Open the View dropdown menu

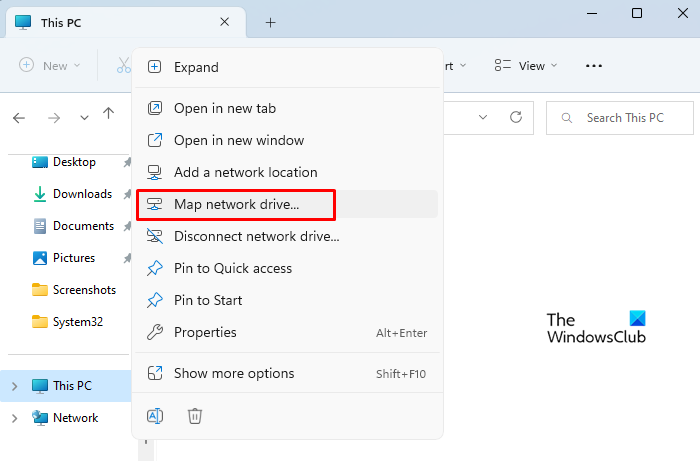tap(526, 66)
